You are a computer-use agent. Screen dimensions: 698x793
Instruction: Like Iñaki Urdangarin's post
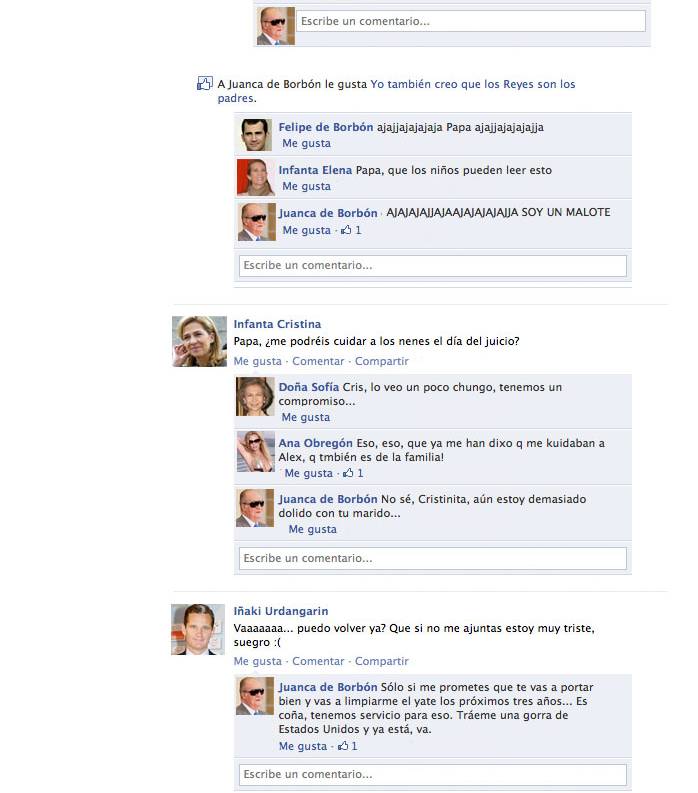[257, 661]
